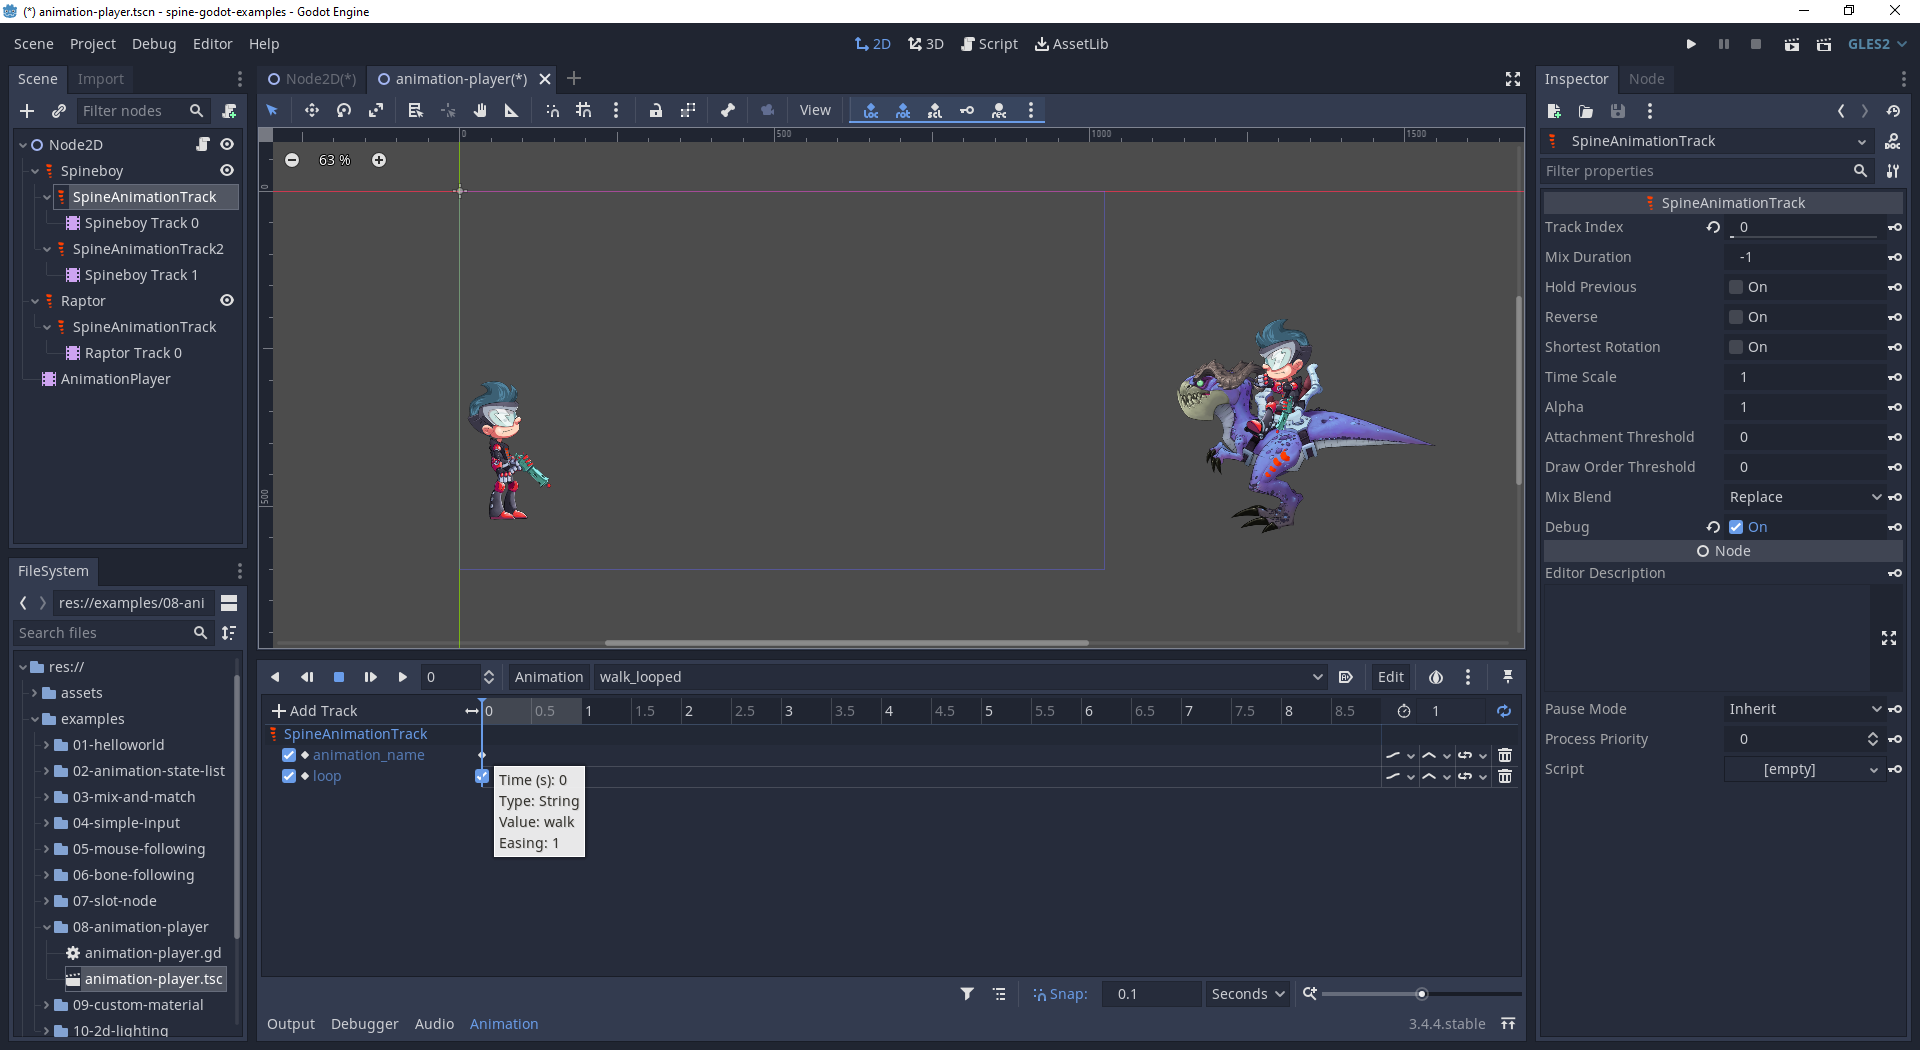Add a new node with the plus icon
1920x1050 pixels.
(27, 111)
